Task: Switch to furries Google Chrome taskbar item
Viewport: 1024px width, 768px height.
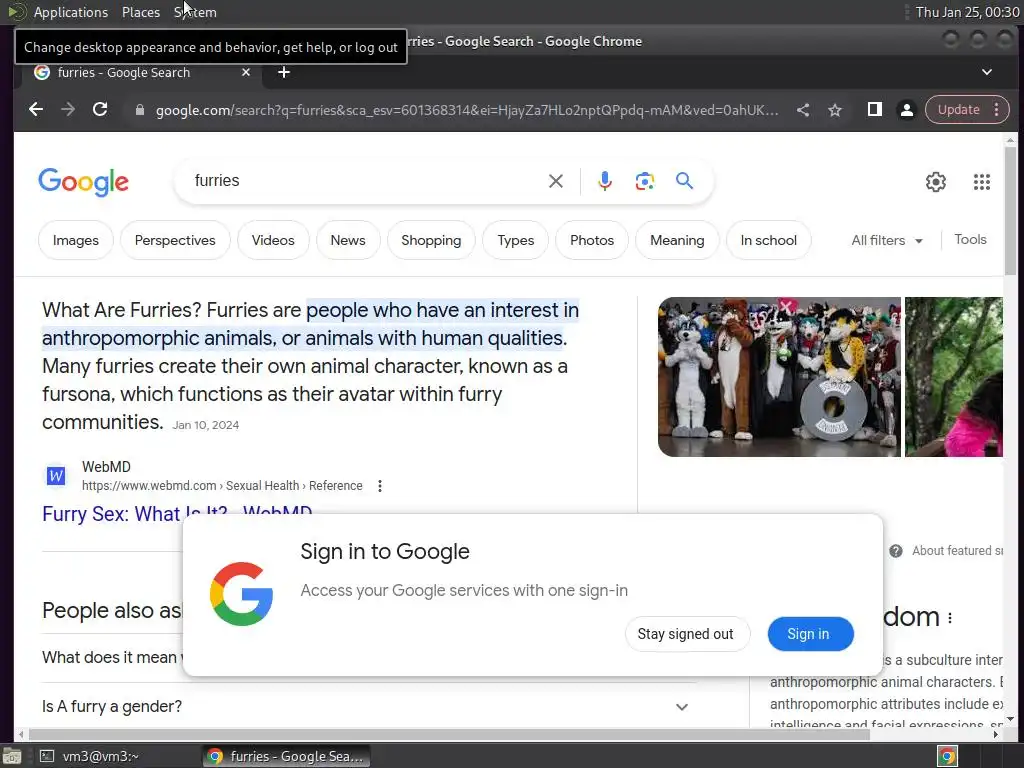Action: [285, 756]
